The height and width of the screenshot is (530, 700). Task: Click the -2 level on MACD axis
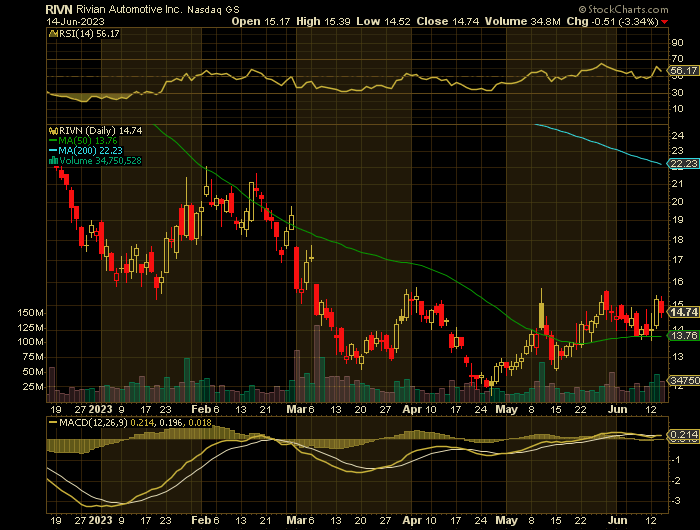[x=676, y=481]
